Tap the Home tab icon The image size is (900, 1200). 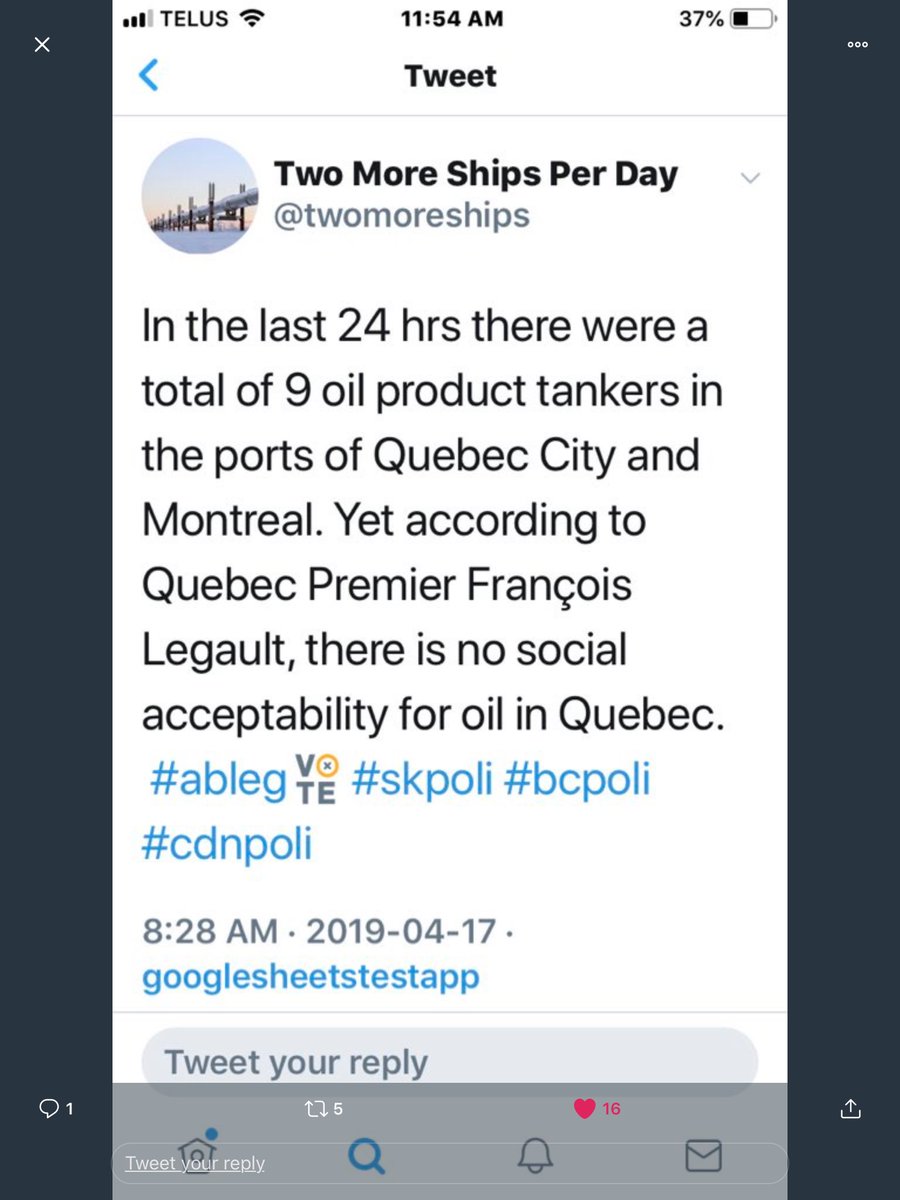[197, 1153]
